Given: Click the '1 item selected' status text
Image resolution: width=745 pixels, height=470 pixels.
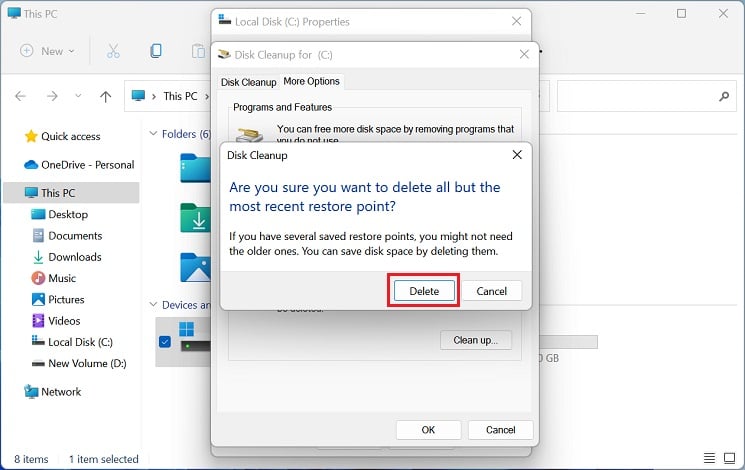Looking at the screenshot, I should point(104,459).
